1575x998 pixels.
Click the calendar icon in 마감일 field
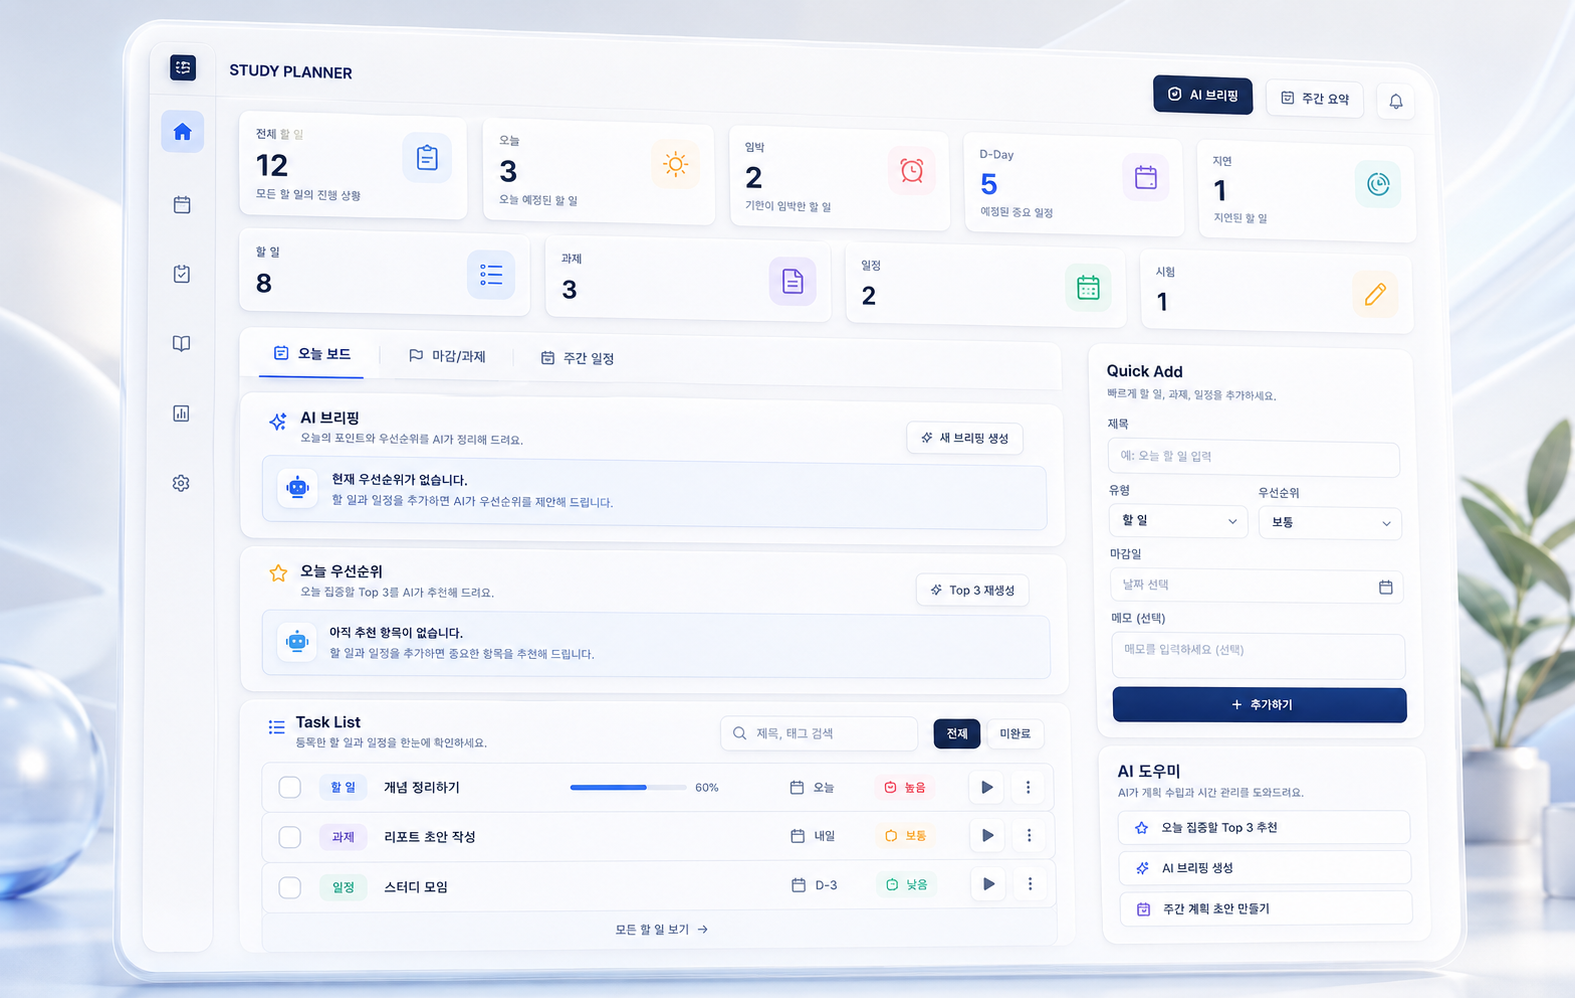1386,587
